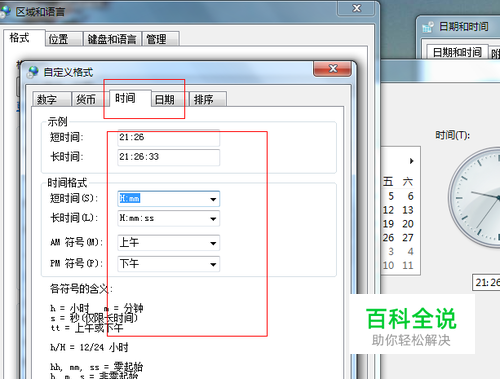
Task: Click the analog clock face
Action: pyautogui.click(x=474, y=197)
